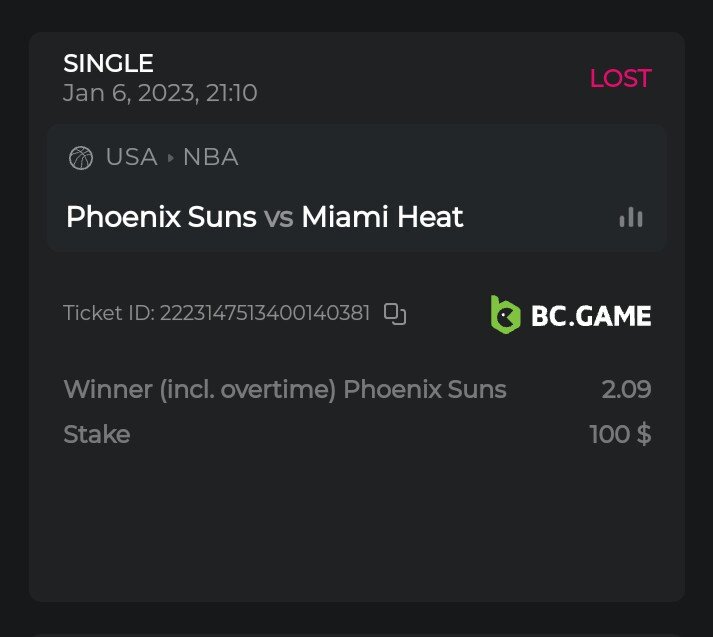Click the arrow between USA and NBA
The width and height of the screenshot is (713, 637).
170,158
